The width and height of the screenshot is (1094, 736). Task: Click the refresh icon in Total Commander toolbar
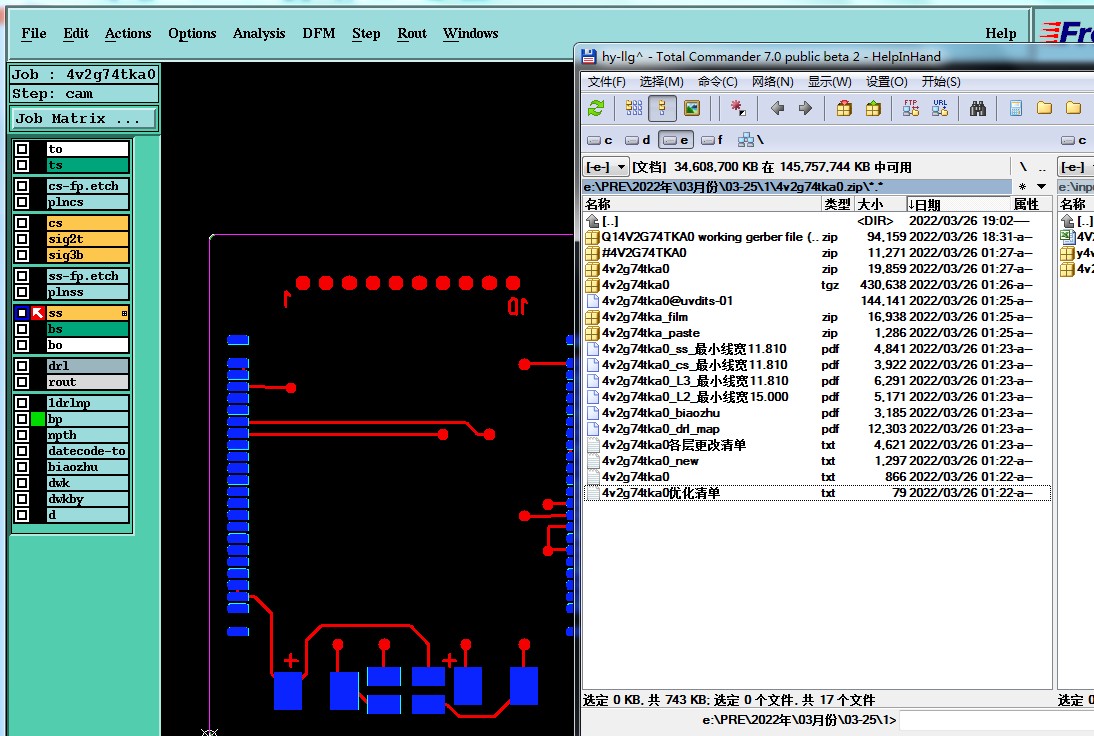click(x=596, y=108)
